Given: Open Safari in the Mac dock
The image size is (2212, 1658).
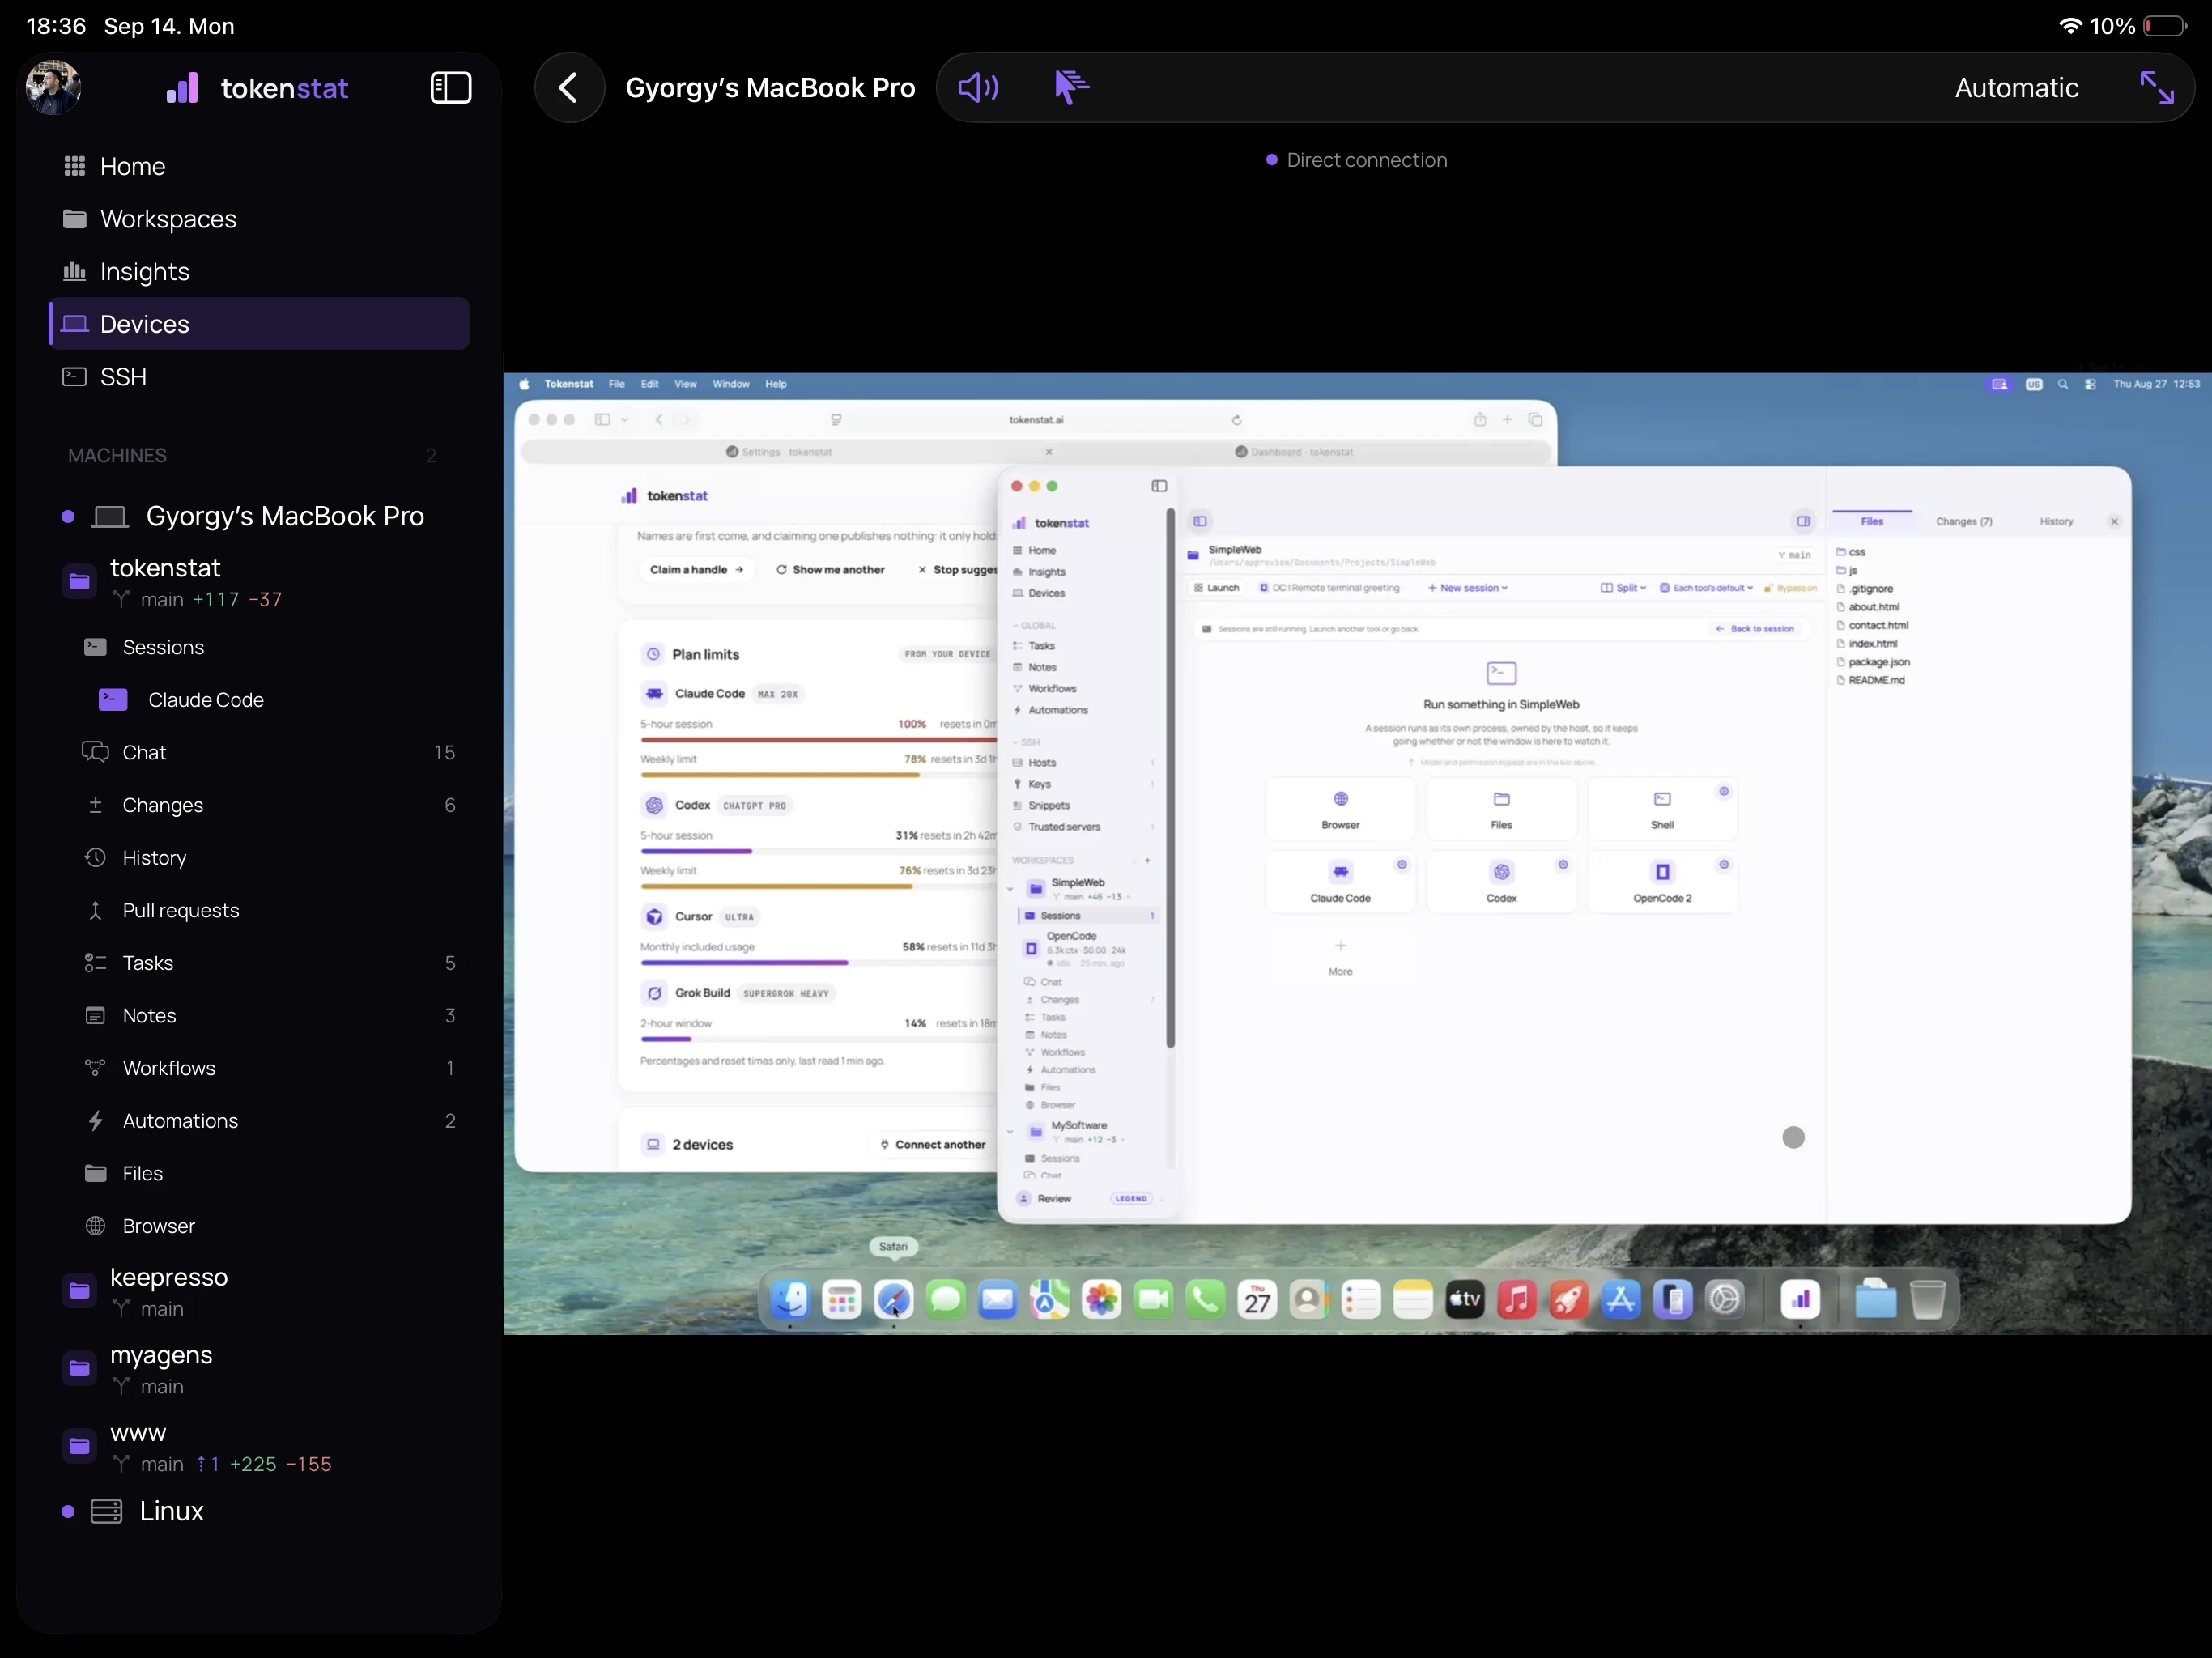Looking at the screenshot, I should tap(893, 1300).
